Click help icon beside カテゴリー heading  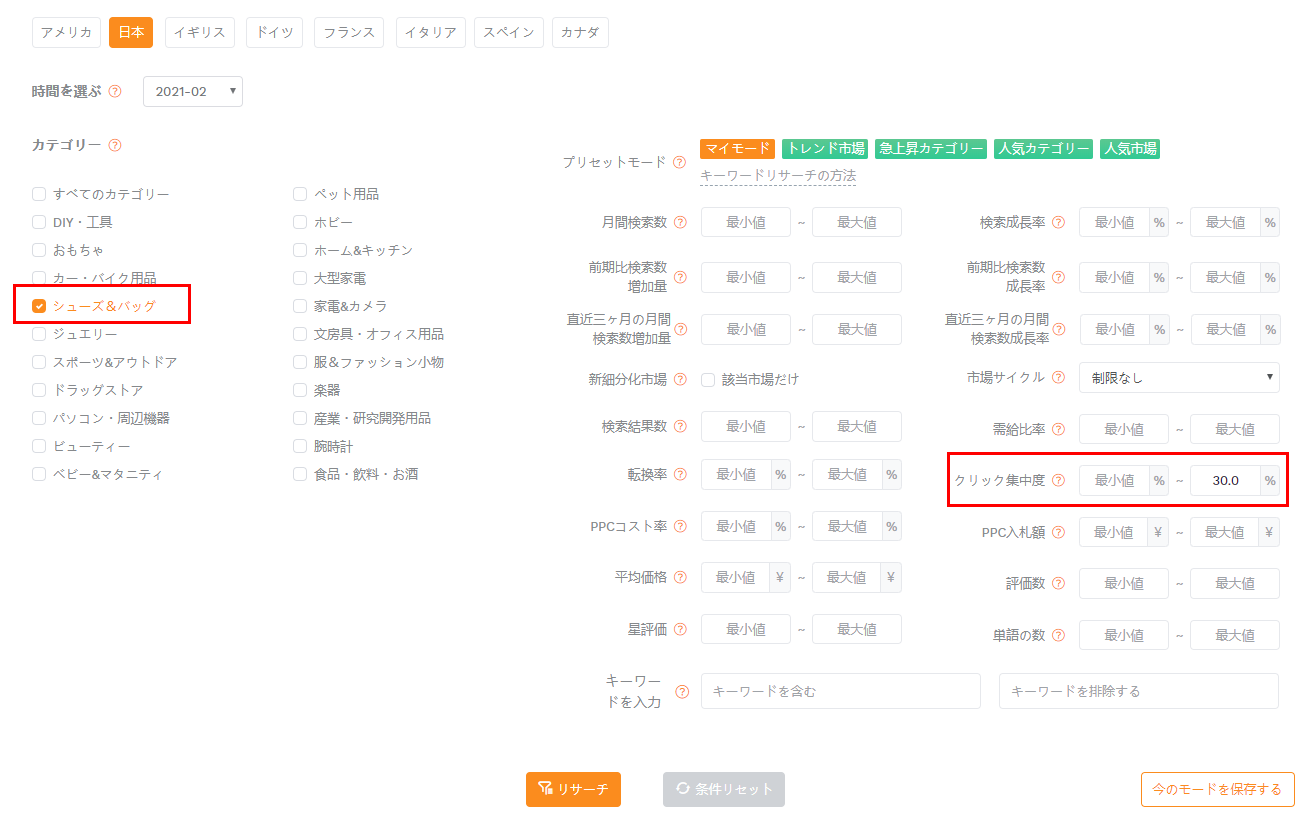pos(115,145)
